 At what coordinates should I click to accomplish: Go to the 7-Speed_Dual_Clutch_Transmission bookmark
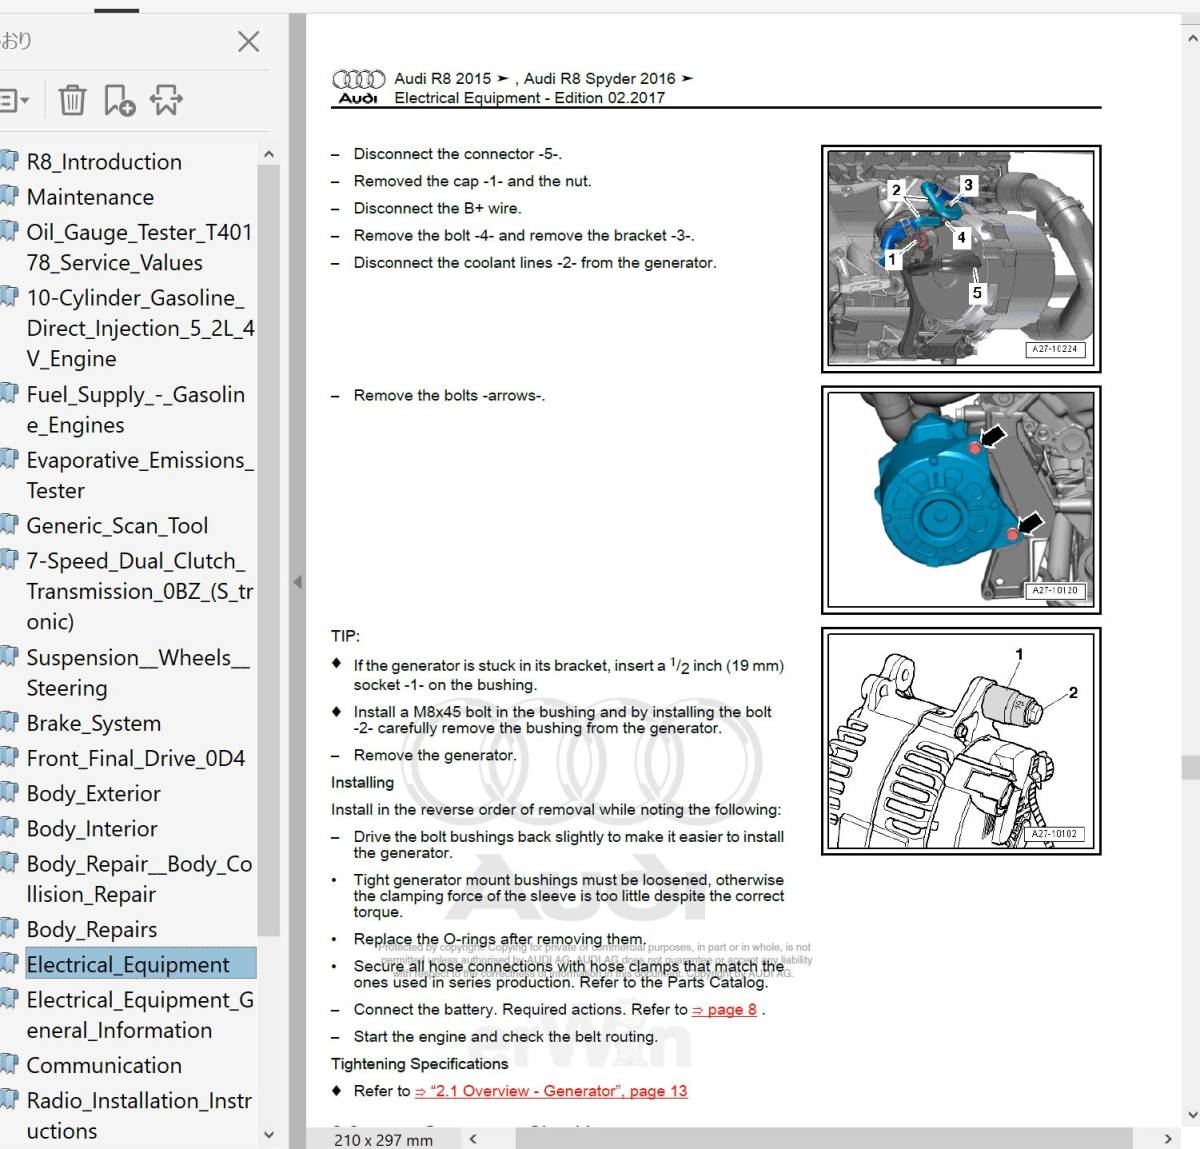(140, 591)
